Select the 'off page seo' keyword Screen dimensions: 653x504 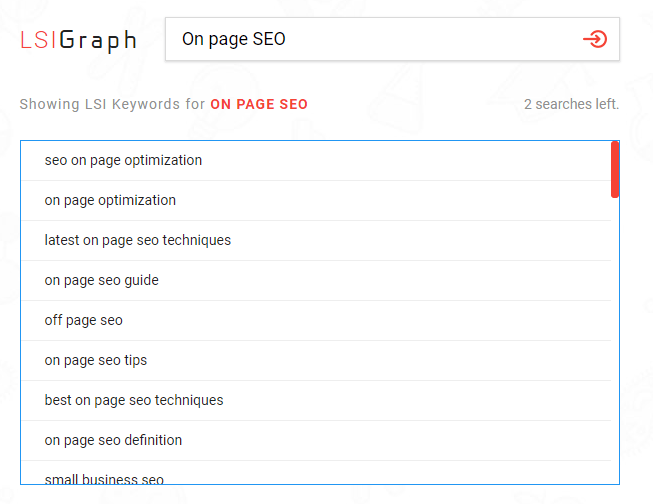pos(316,321)
